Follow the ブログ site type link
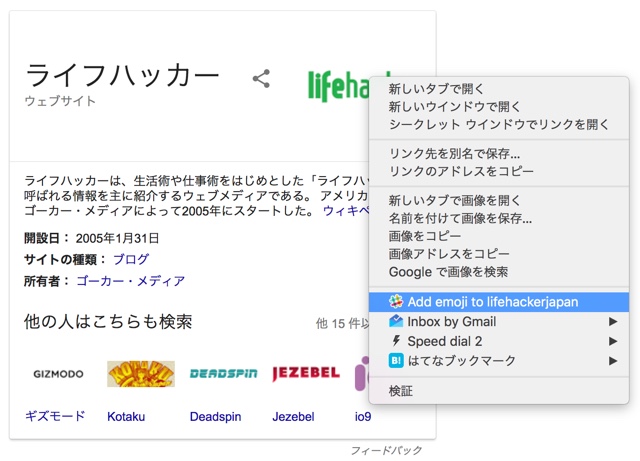Viewport: 640px width, 461px height. tap(131, 259)
